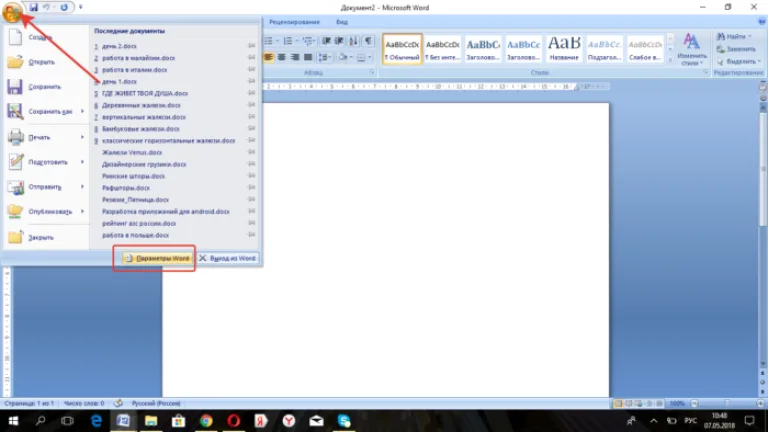Viewport: 768px width, 432px height.
Task: Choose Открыть in the Office menu
Action: click(x=46, y=62)
